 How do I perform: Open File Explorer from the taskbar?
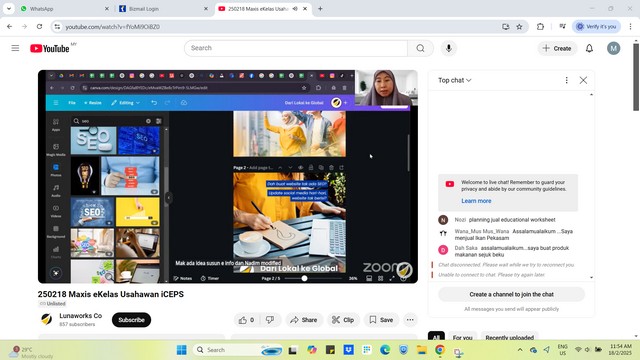coord(421,350)
